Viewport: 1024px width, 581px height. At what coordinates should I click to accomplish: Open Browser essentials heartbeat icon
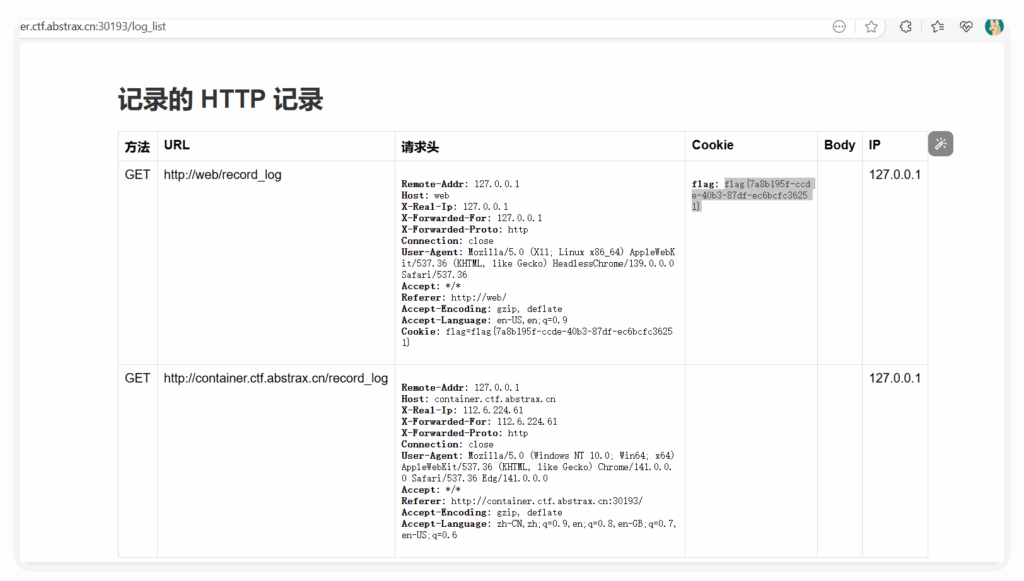pyautogui.click(x=966, y=27)
